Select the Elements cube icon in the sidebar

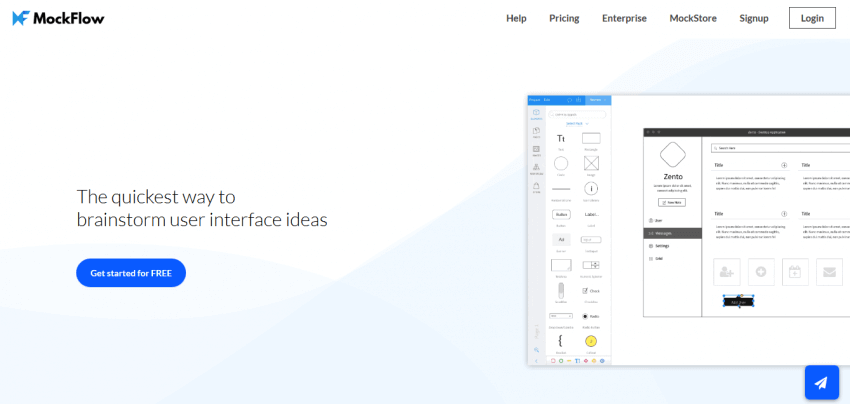[536, 114]
